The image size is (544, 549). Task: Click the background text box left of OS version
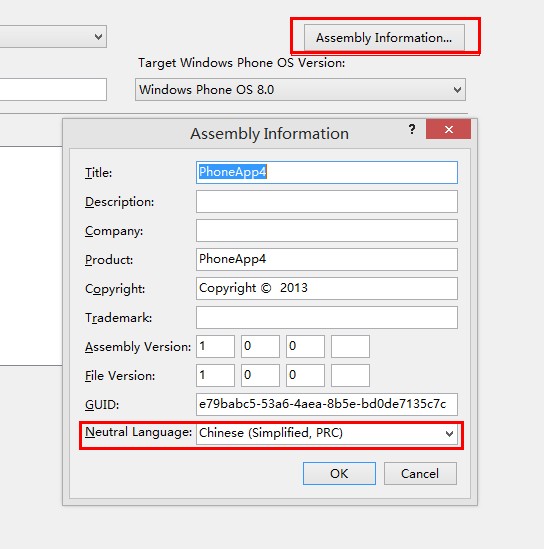click(53, 90)
